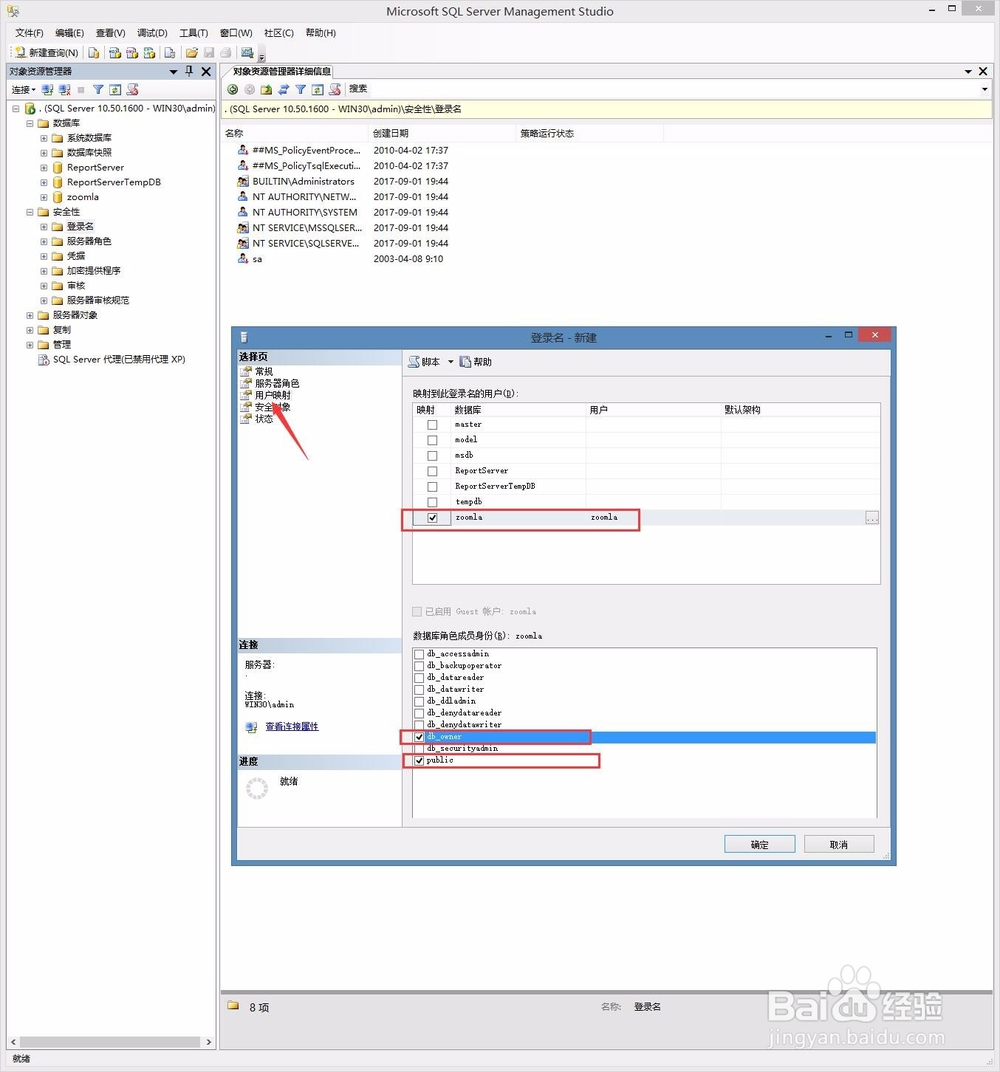Open the main toolbar overflow options arrow
The height and width of the screenshot is (1072, 1000).
(x=262, y=57)
